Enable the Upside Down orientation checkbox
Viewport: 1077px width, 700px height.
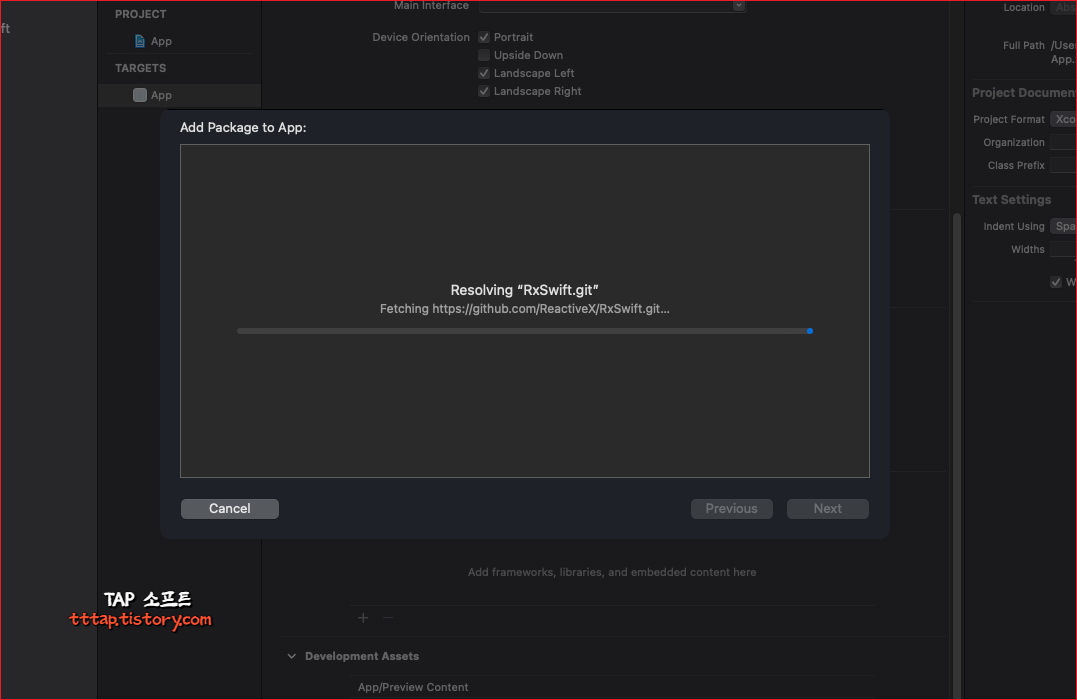484,55
